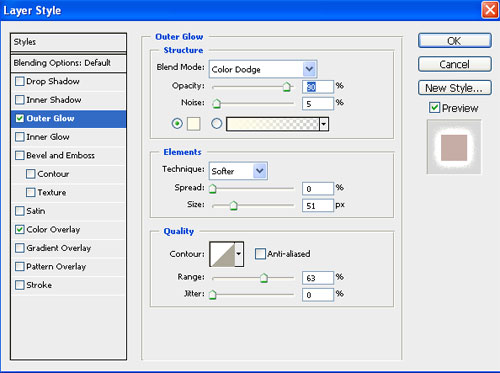500x373 pixels.
Task: Uncheck the Outer Glow checkbox
Action: coord(20,118)
